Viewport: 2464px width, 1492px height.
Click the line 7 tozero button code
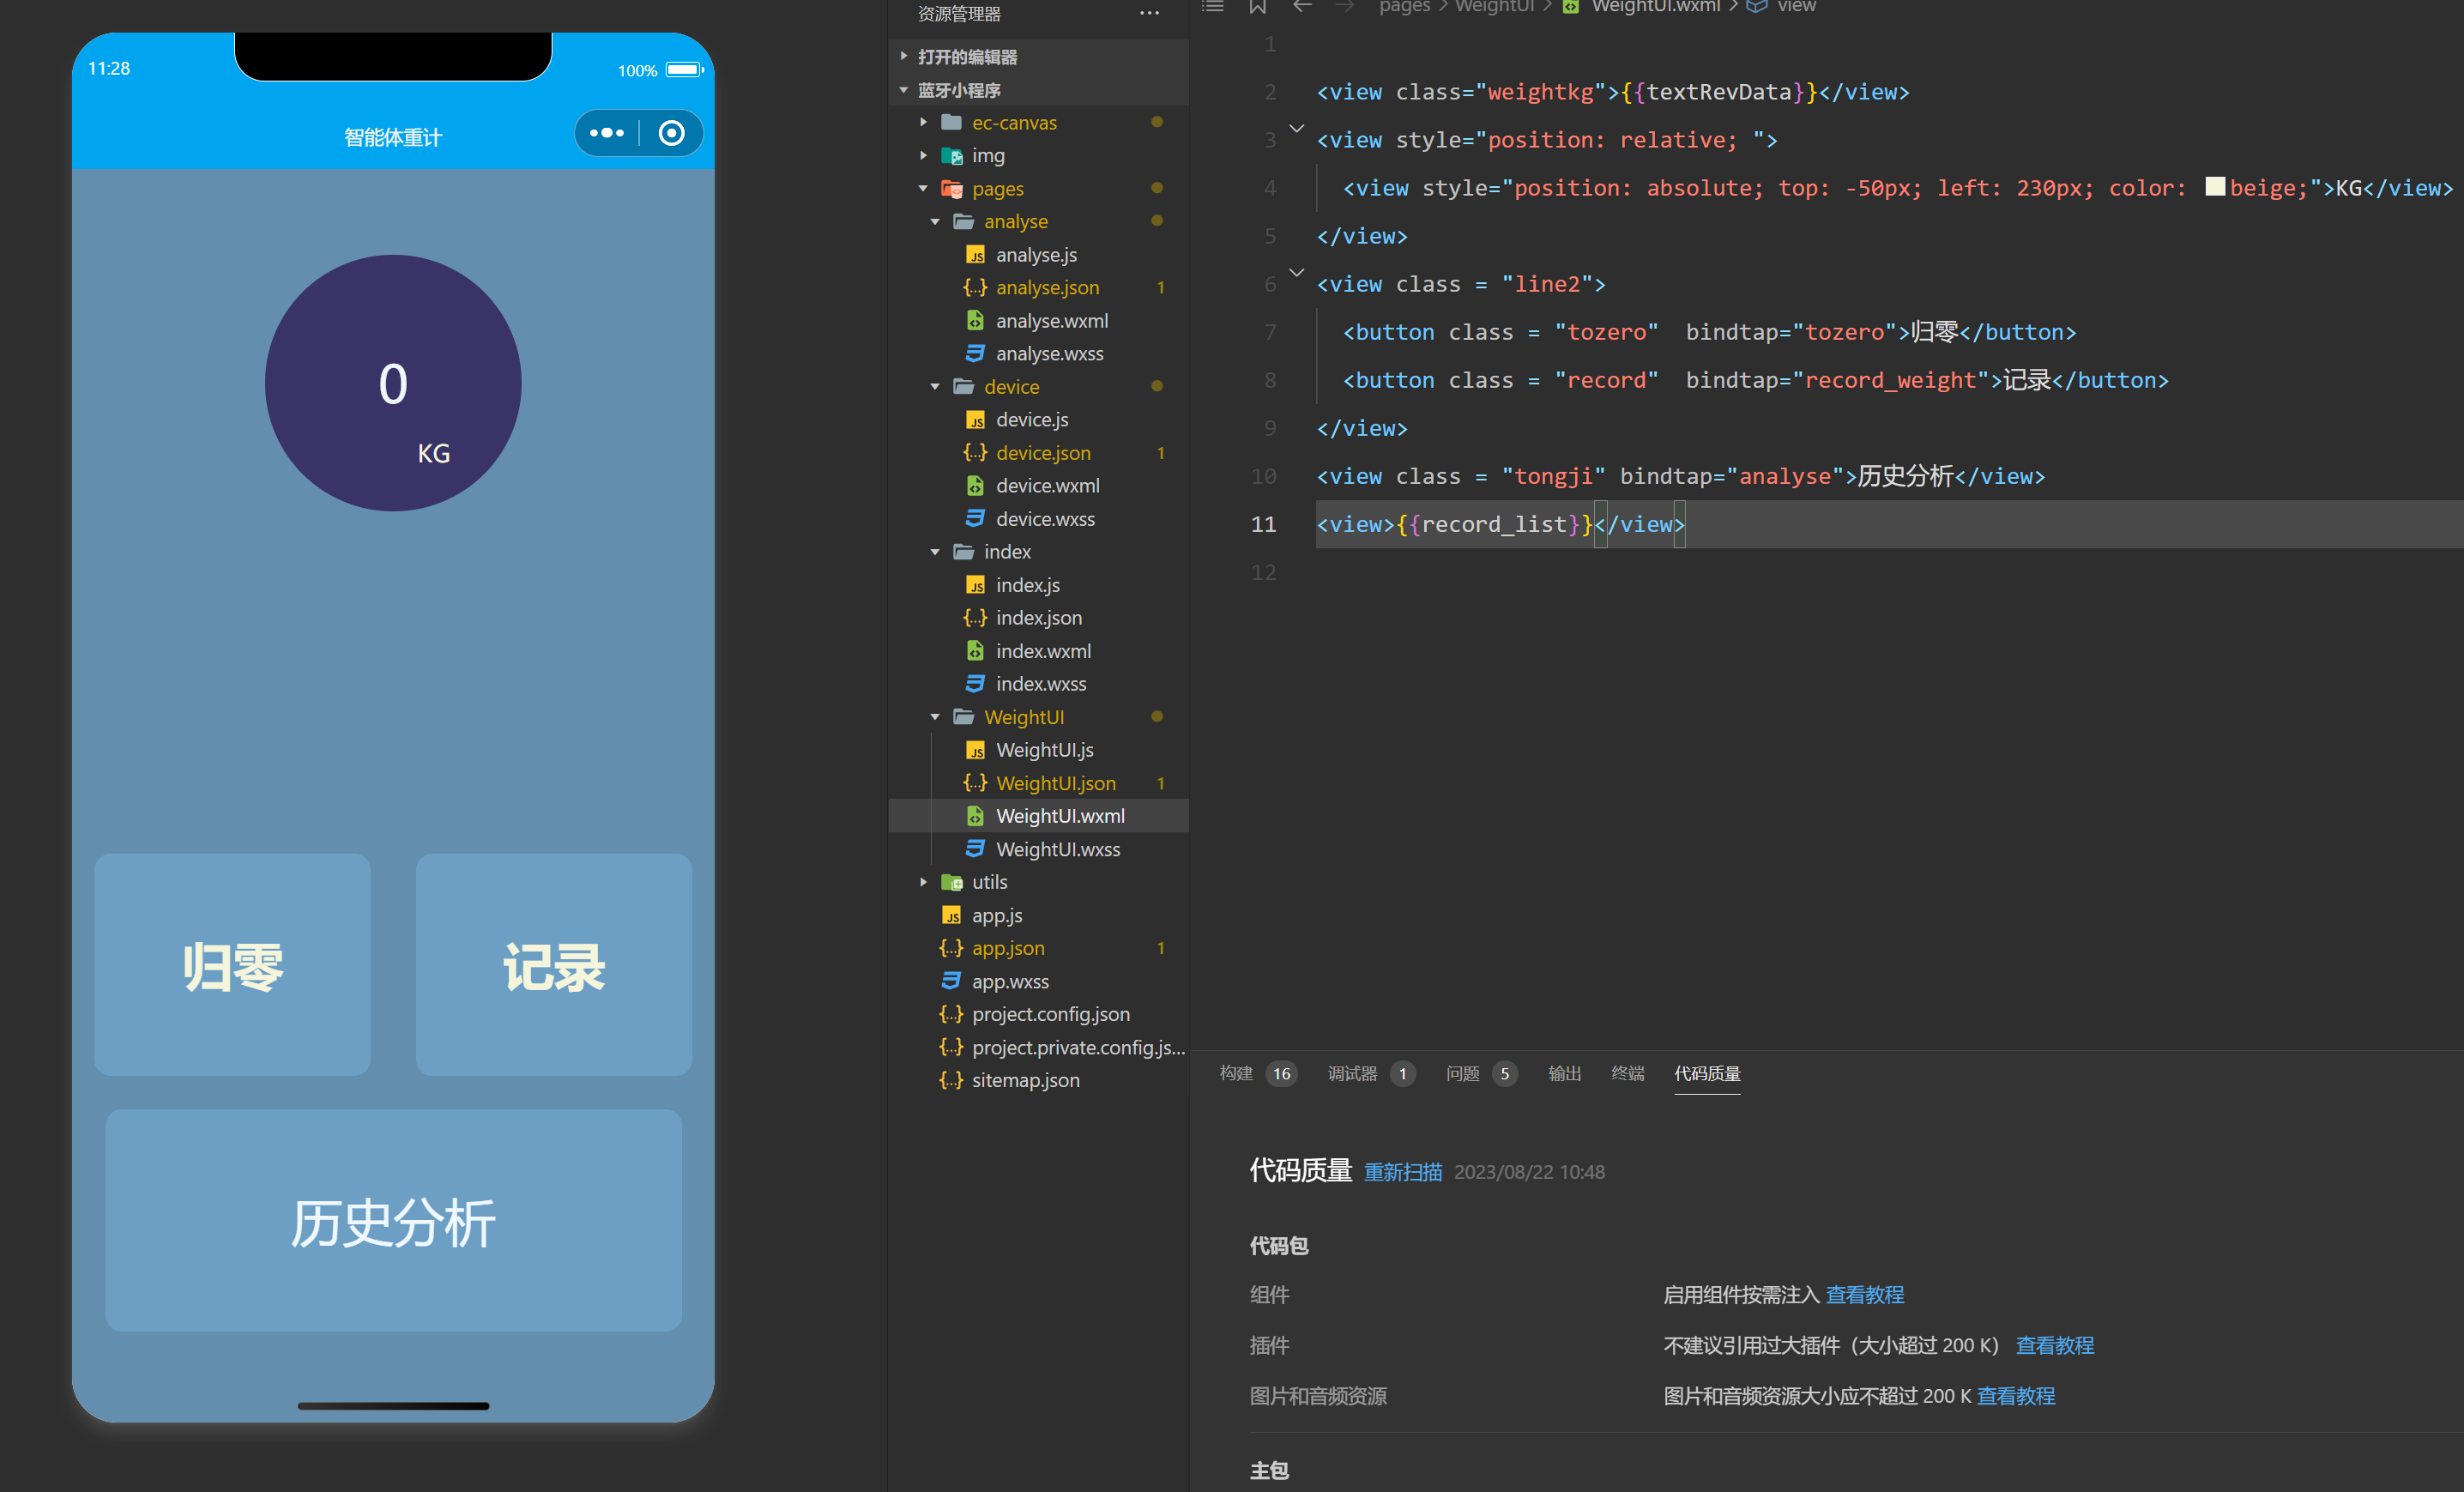(x=1709, y=331)
